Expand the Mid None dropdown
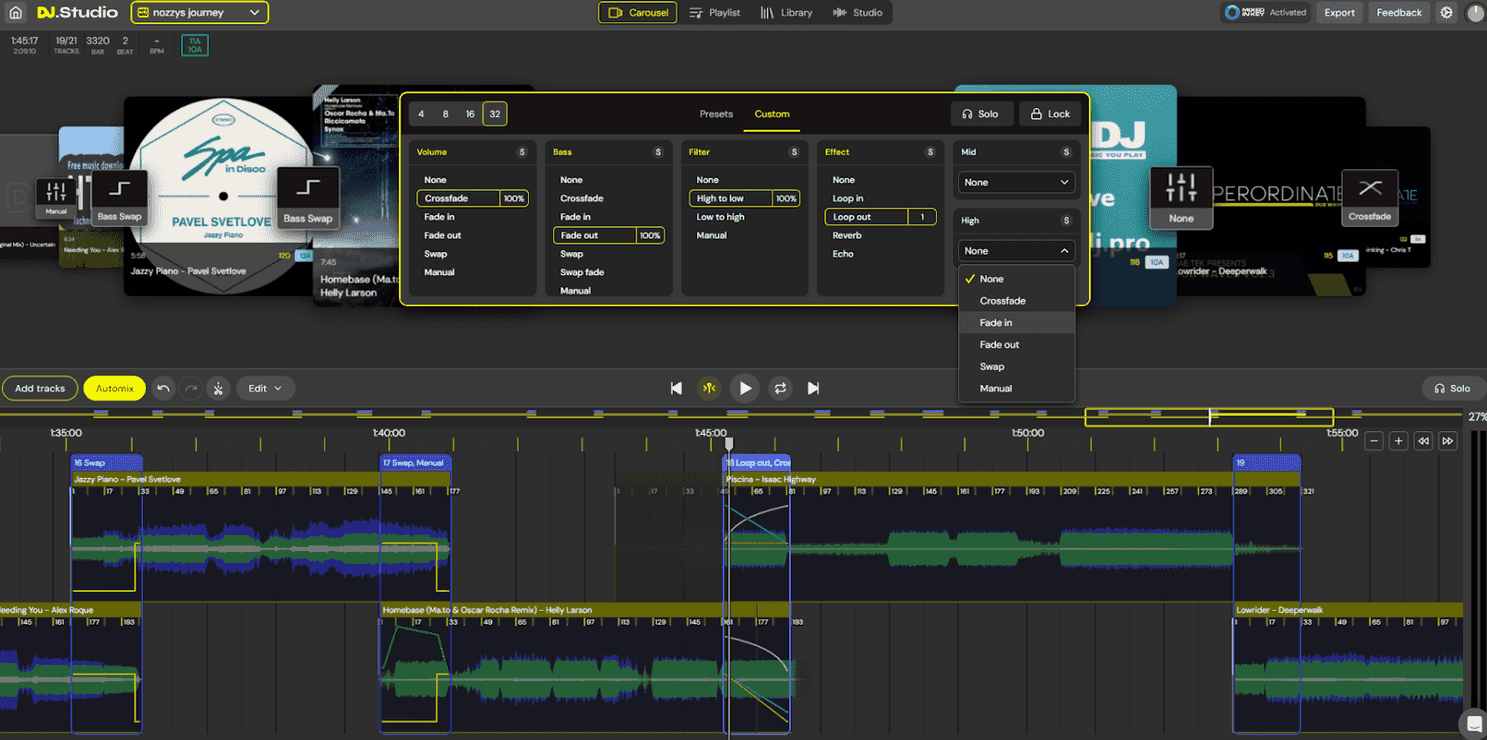 pos(1015,182)
